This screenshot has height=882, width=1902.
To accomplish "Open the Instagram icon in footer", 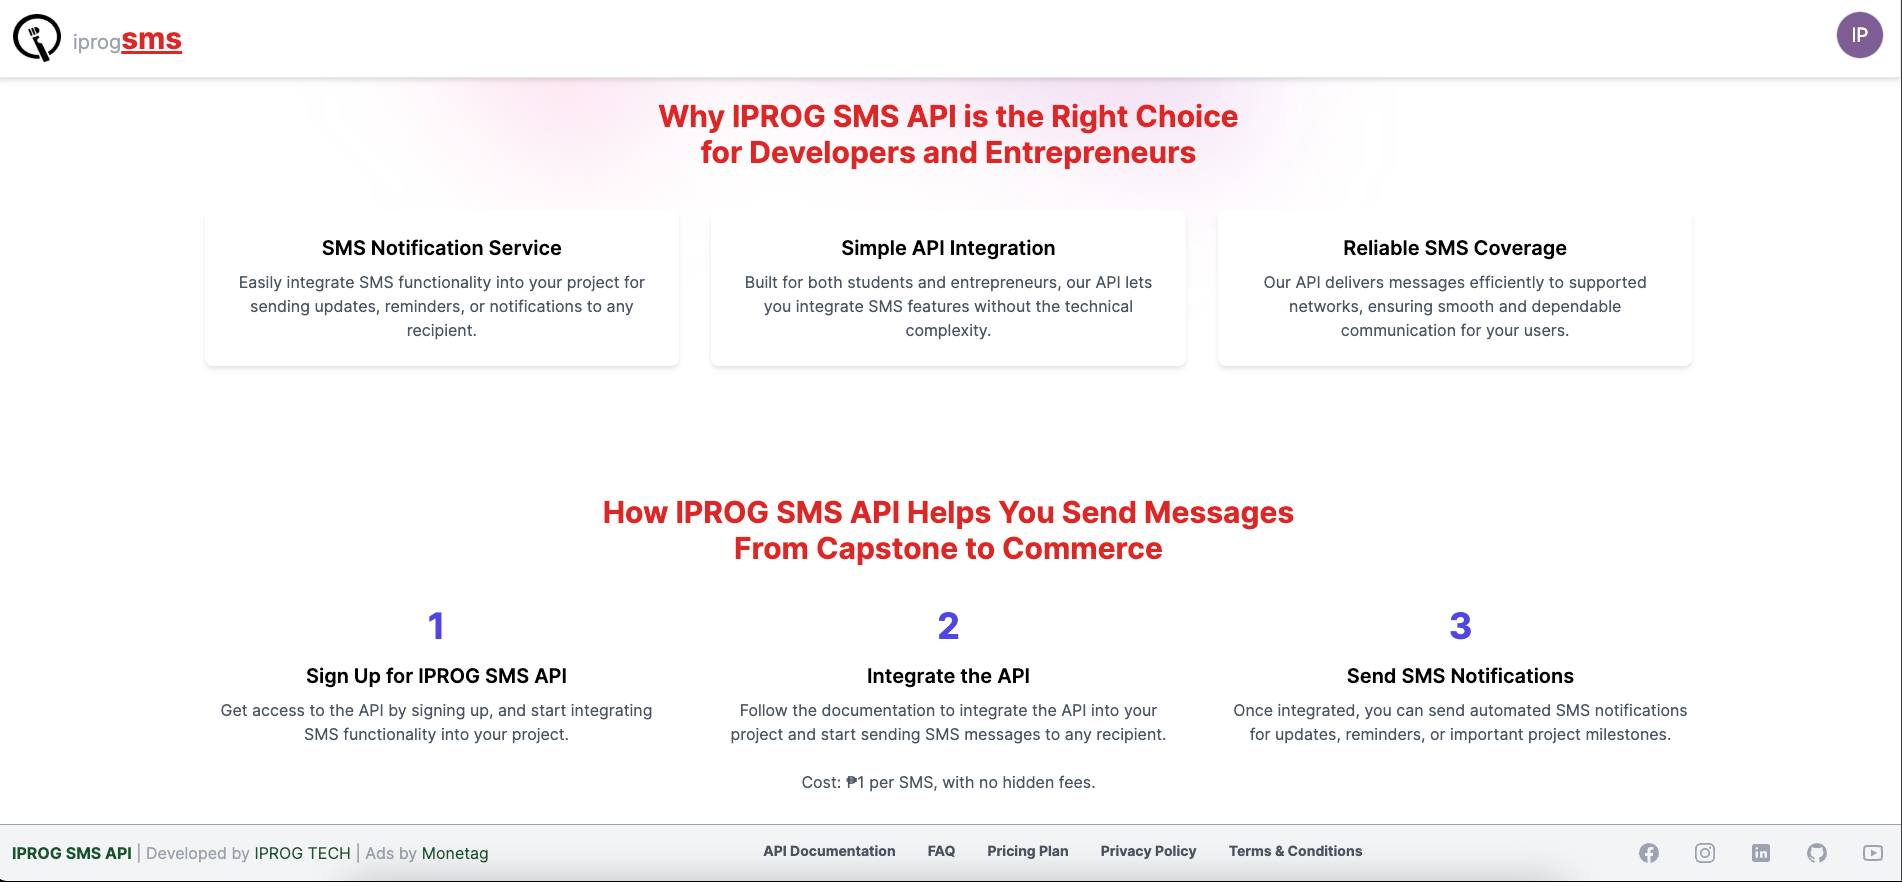I will click(x=1705, y=853).
